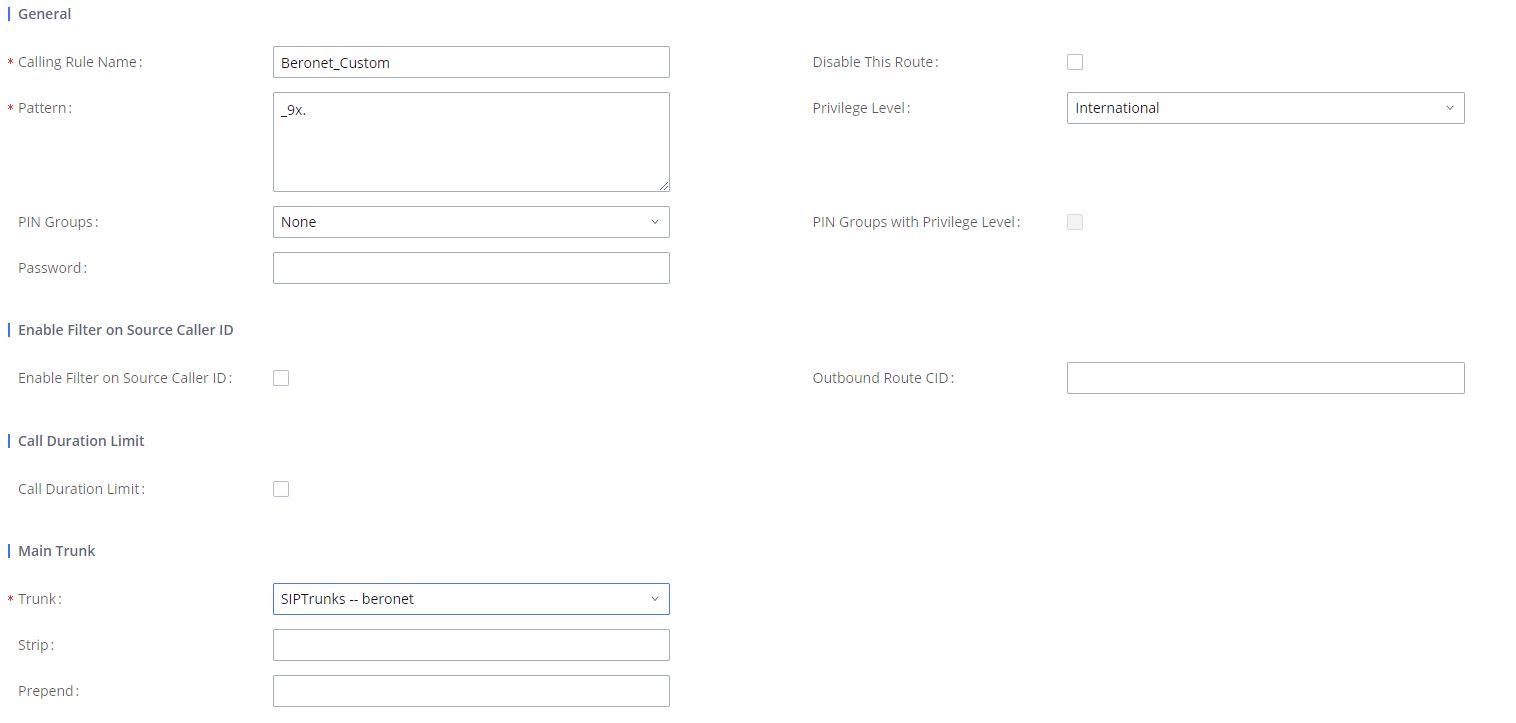This screenshot has width=1516, height=723.
Task: Open the Trunk selection dropdown
Action: 470,599
